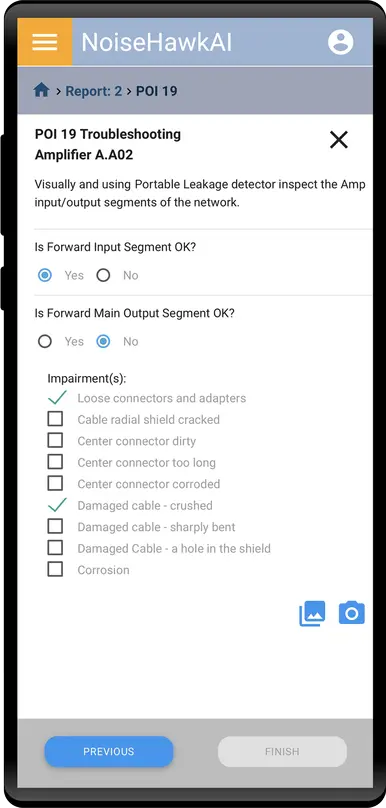The image size is (386, 808).
Task: Check Cable radial shield cracked
Action: tap(55, 419)
